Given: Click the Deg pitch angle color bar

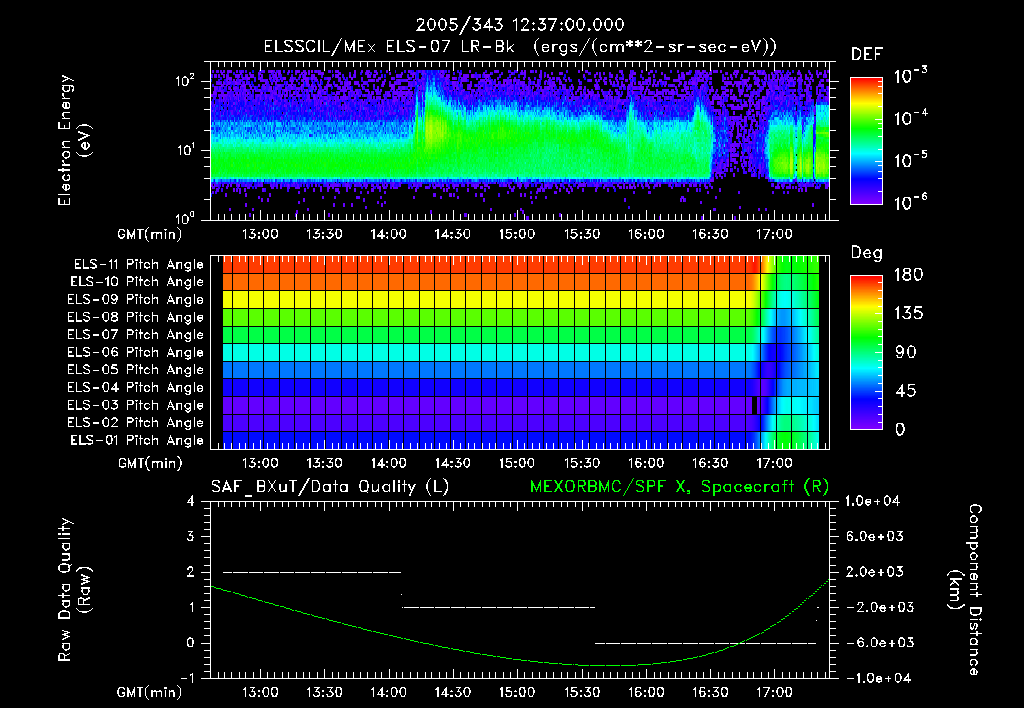Looking at the screenshot, I should (x=866, y=353).
